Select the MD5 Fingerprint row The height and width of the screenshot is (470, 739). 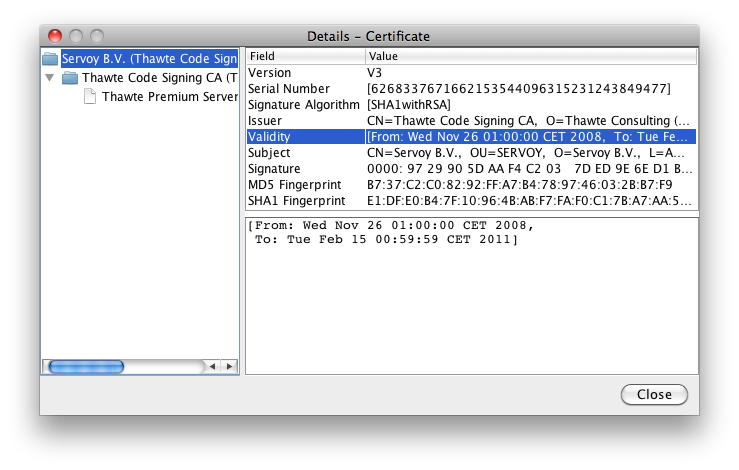471,185
